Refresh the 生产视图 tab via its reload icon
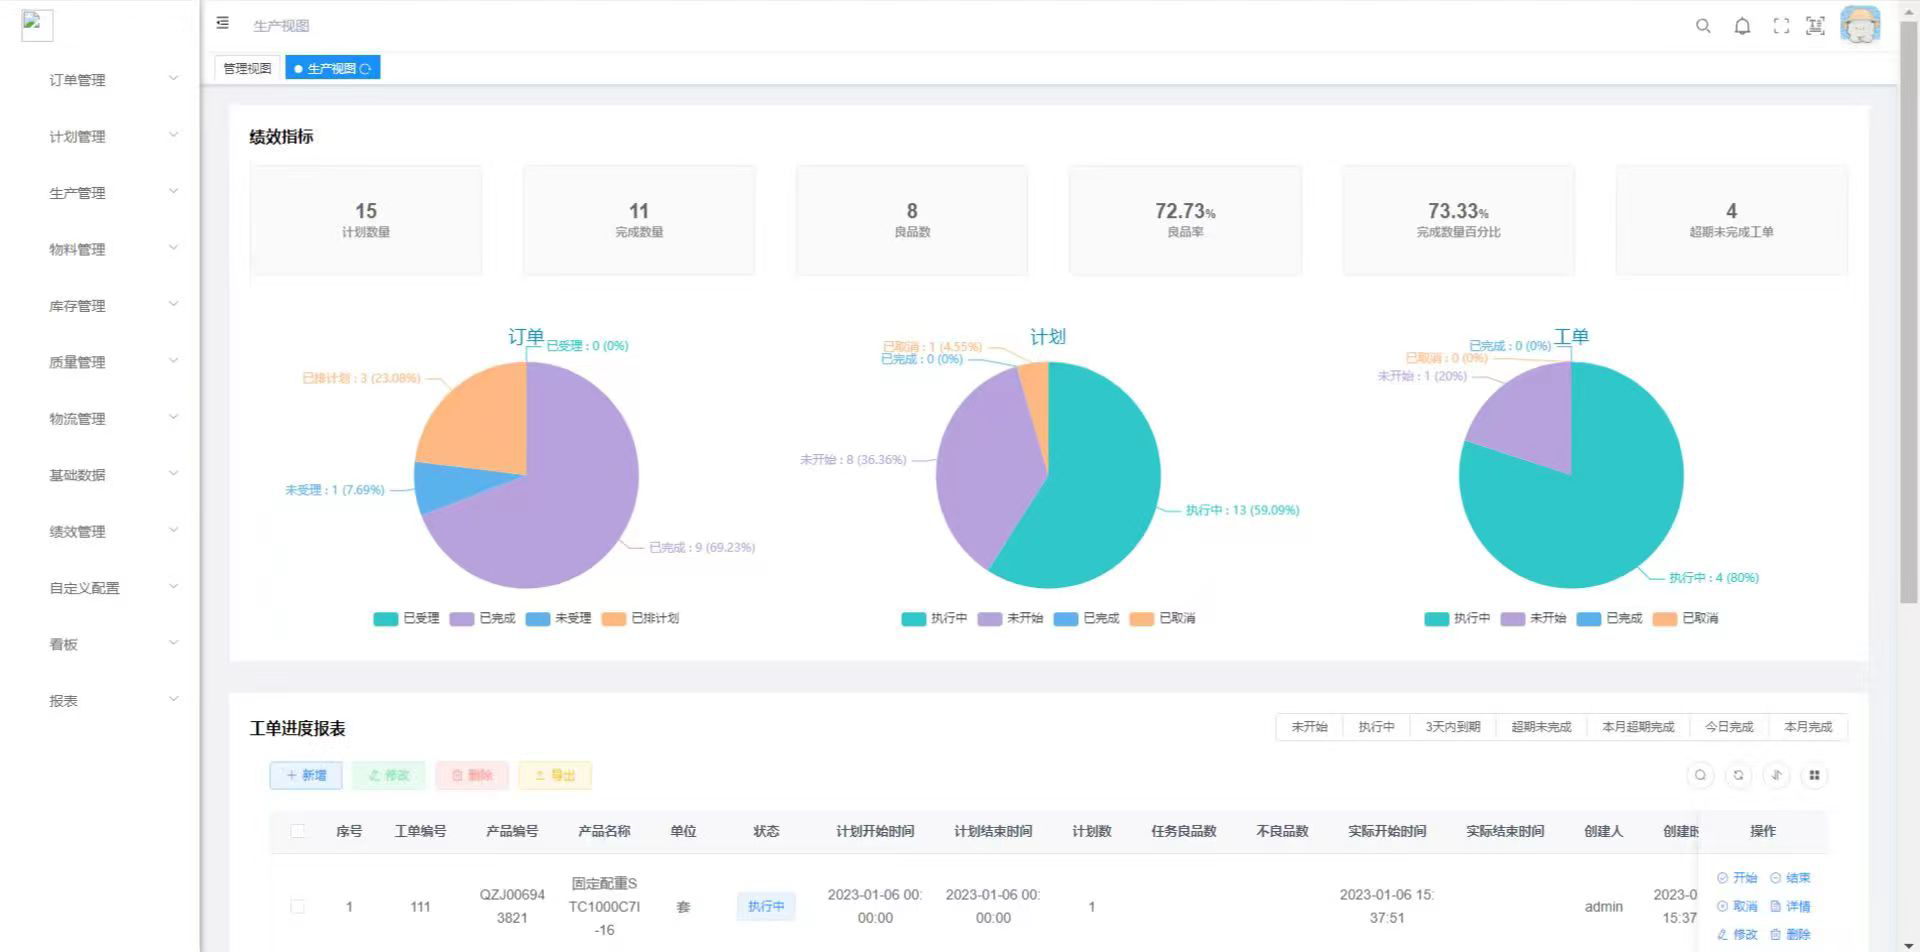The image size is (1920, 952). pyautogui.click(x=365, y=69)
